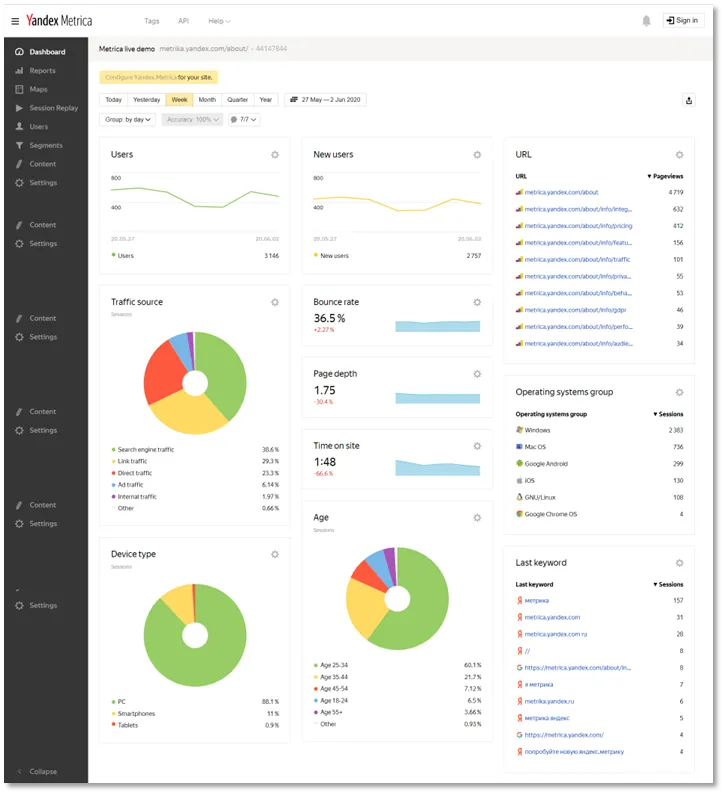This screenshot has height=794, width=724.
Task: Open the date range picker 27 May — 2 Jun 2020
Action: (x=325, y=100)
